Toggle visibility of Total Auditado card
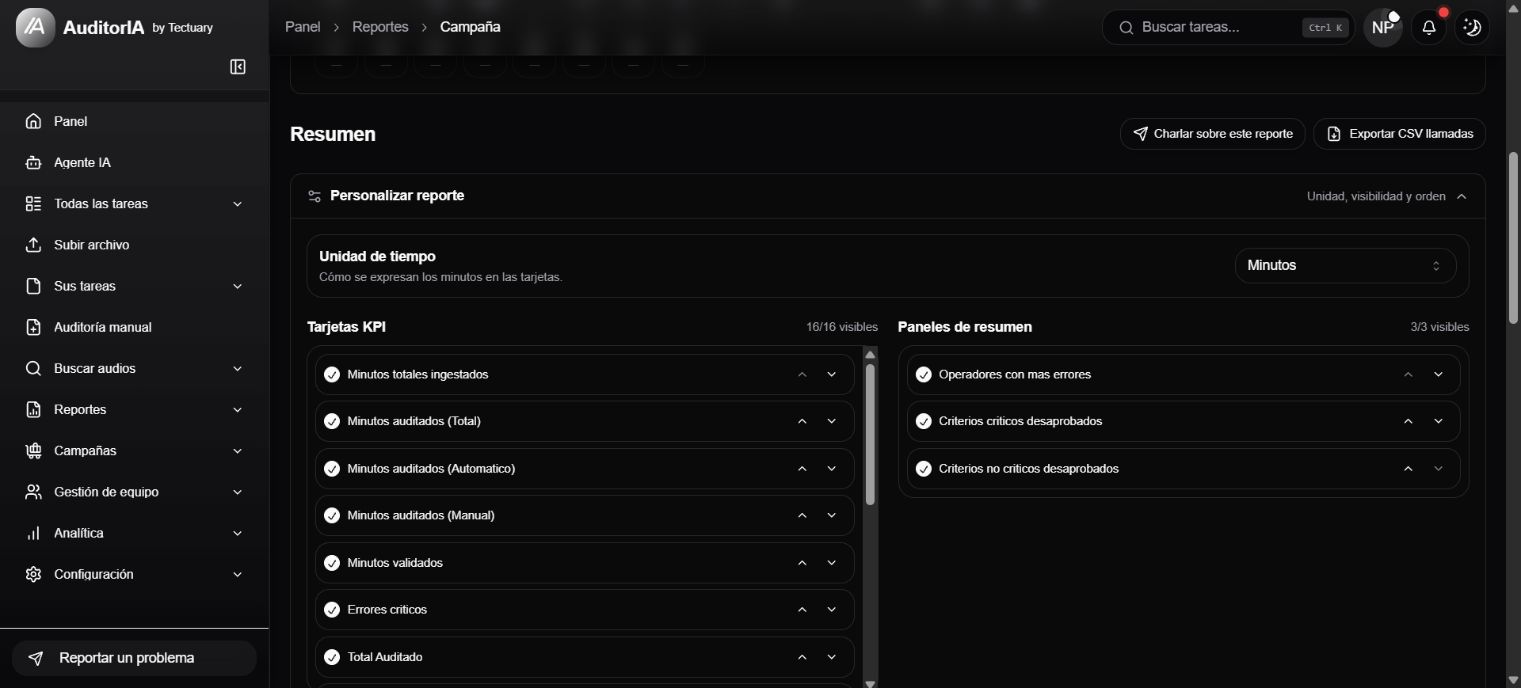Viewport: 1521px width, 688px height. coord(332,657)
